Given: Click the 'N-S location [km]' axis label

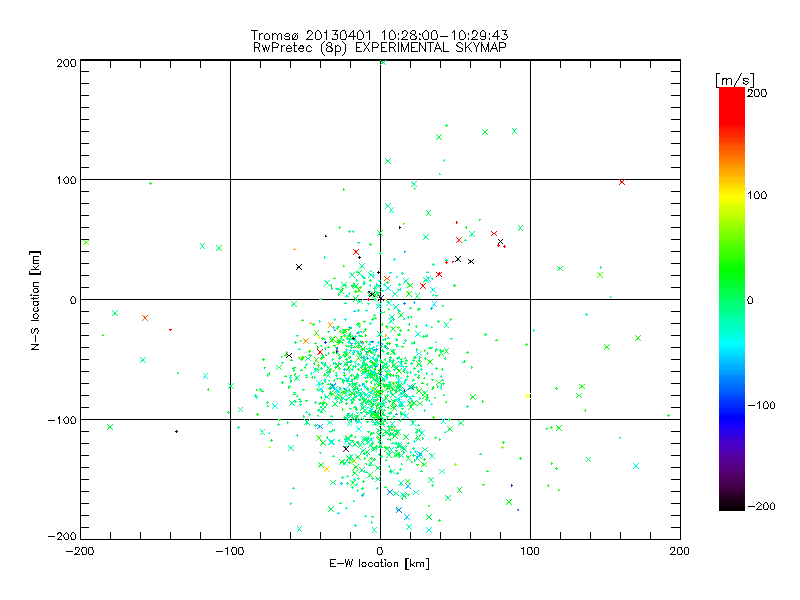Looking at the screenshot, I should [35, 300].
